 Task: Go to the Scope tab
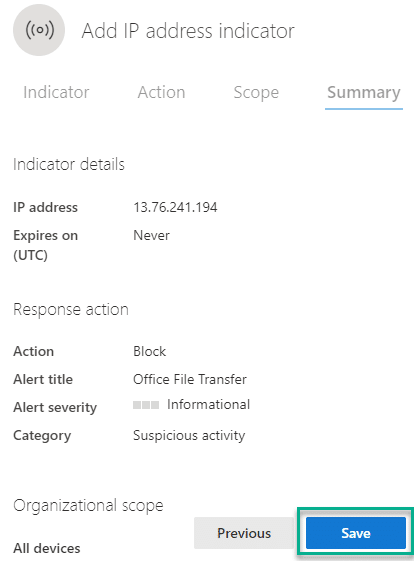pos(256,93)
